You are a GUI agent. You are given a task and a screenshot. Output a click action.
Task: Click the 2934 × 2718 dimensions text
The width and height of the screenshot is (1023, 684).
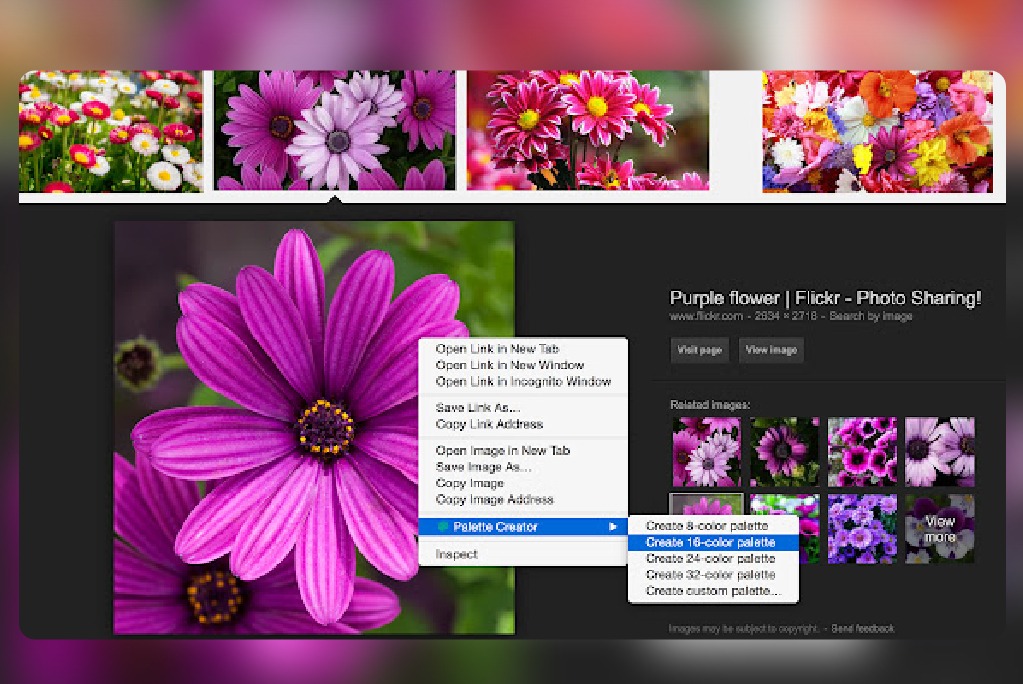pyautogui.click(x=786, y=317)
